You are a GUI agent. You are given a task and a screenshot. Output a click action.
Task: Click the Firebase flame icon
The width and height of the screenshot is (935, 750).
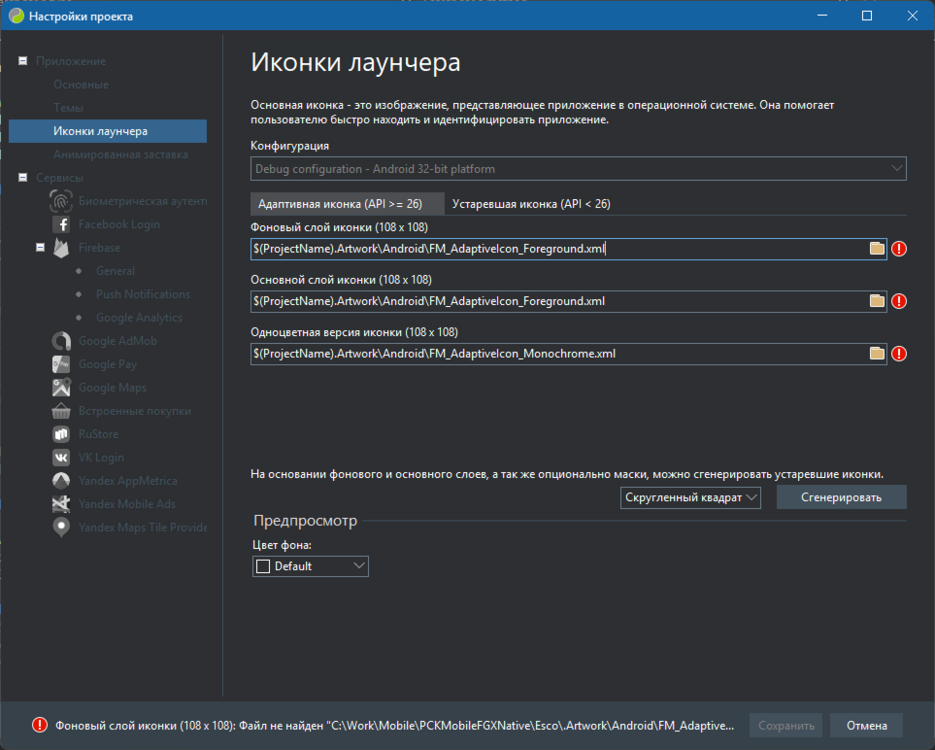61,247
